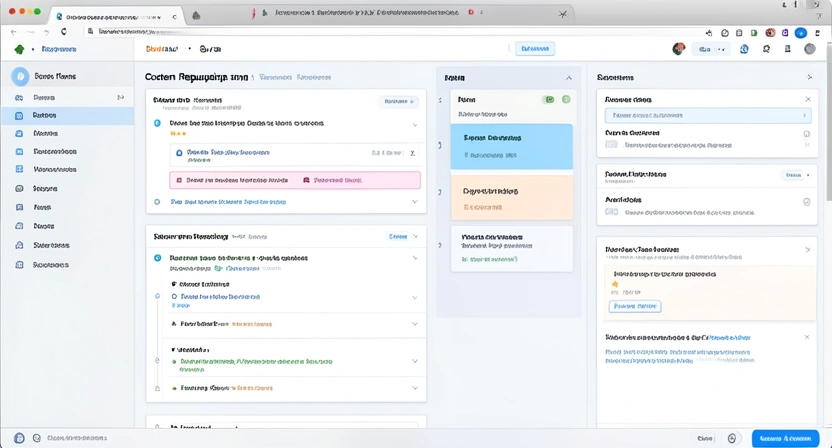The height and width of the screenshot is (448, 832).
Task: Click the clock icon in the bottom bar
Action: pos(732,438)
